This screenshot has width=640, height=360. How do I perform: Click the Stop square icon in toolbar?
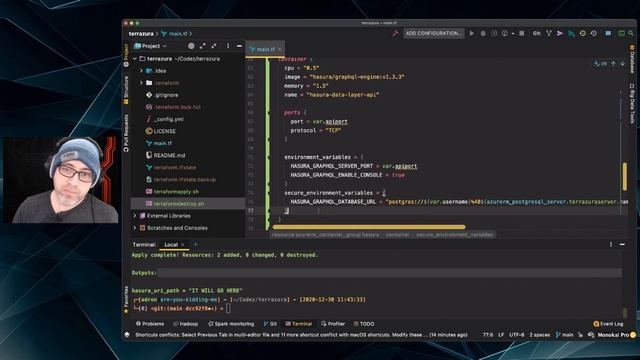pyautogui.click(x=522, y=33)
